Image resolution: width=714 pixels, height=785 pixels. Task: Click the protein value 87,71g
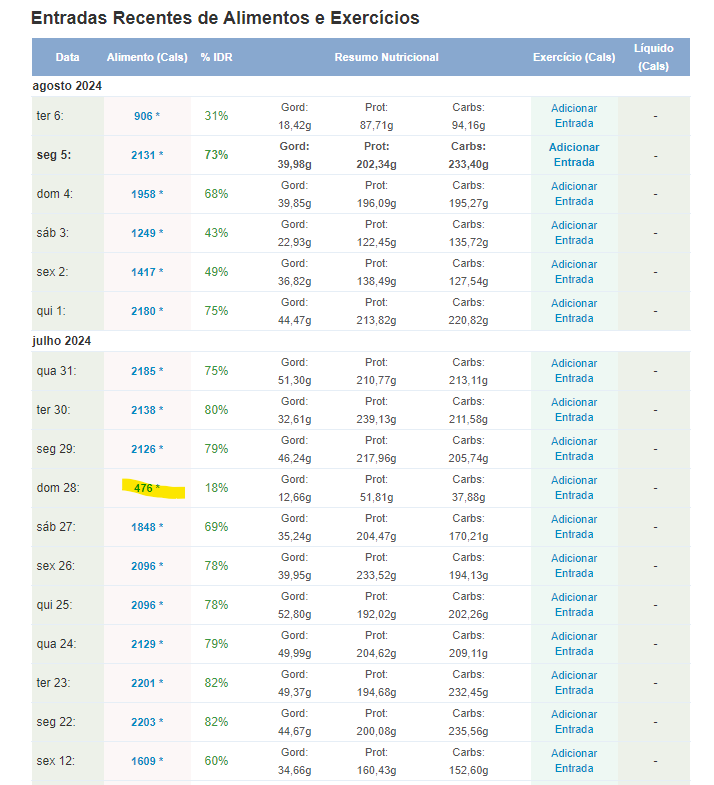(x=377, y=126)
